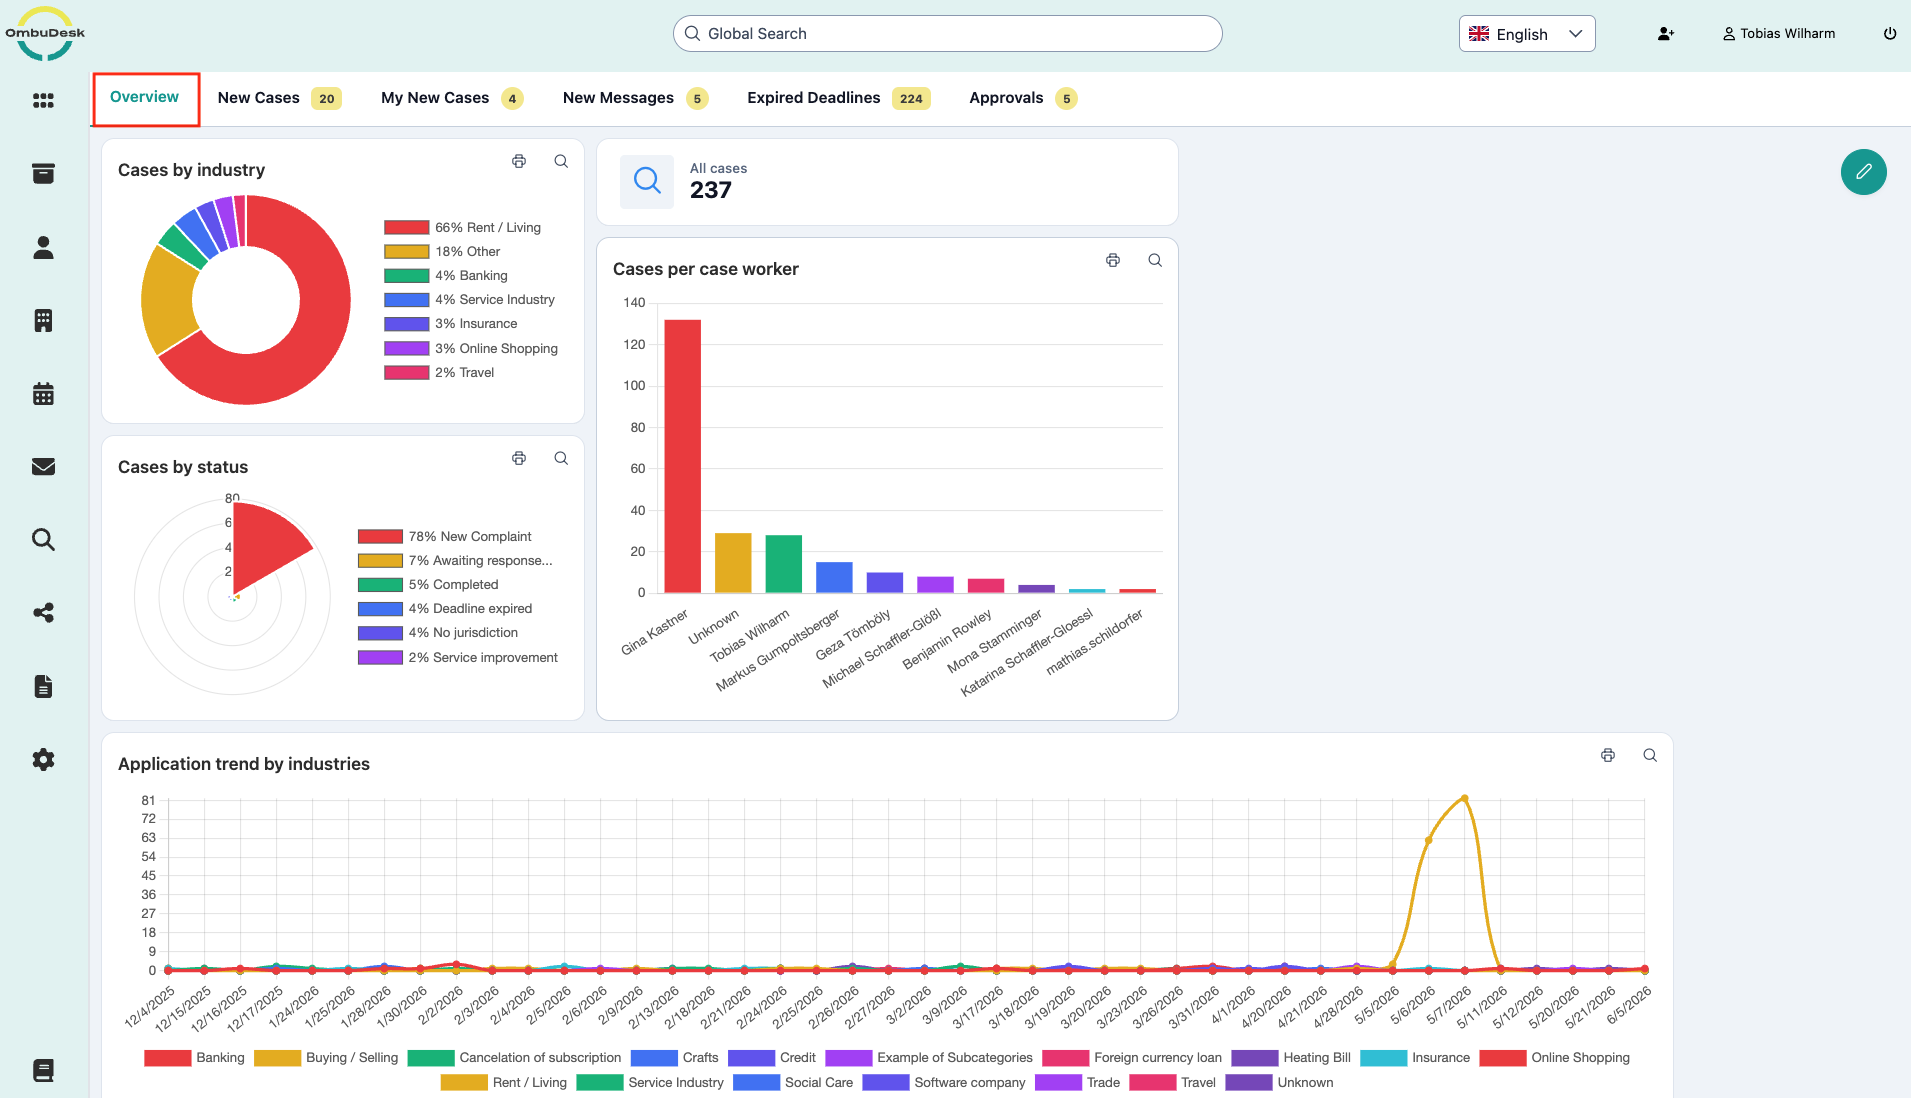Open the document sidebar icon
Image resolution: width=1911 pixels, height=1098 pixels.
pyautogui.click(x=43, y=686)
